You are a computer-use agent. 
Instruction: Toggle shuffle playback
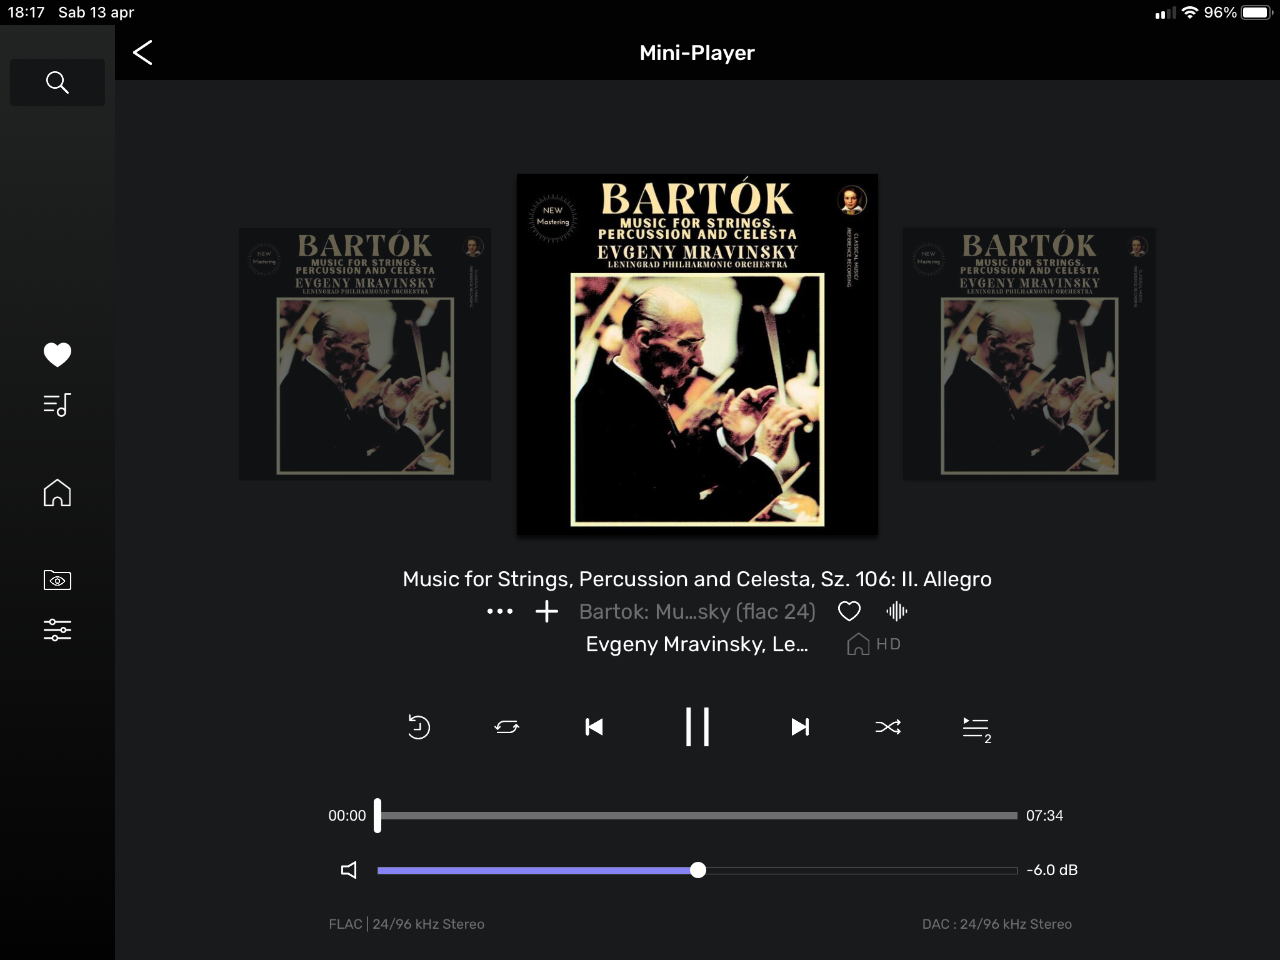coord(888,727)
